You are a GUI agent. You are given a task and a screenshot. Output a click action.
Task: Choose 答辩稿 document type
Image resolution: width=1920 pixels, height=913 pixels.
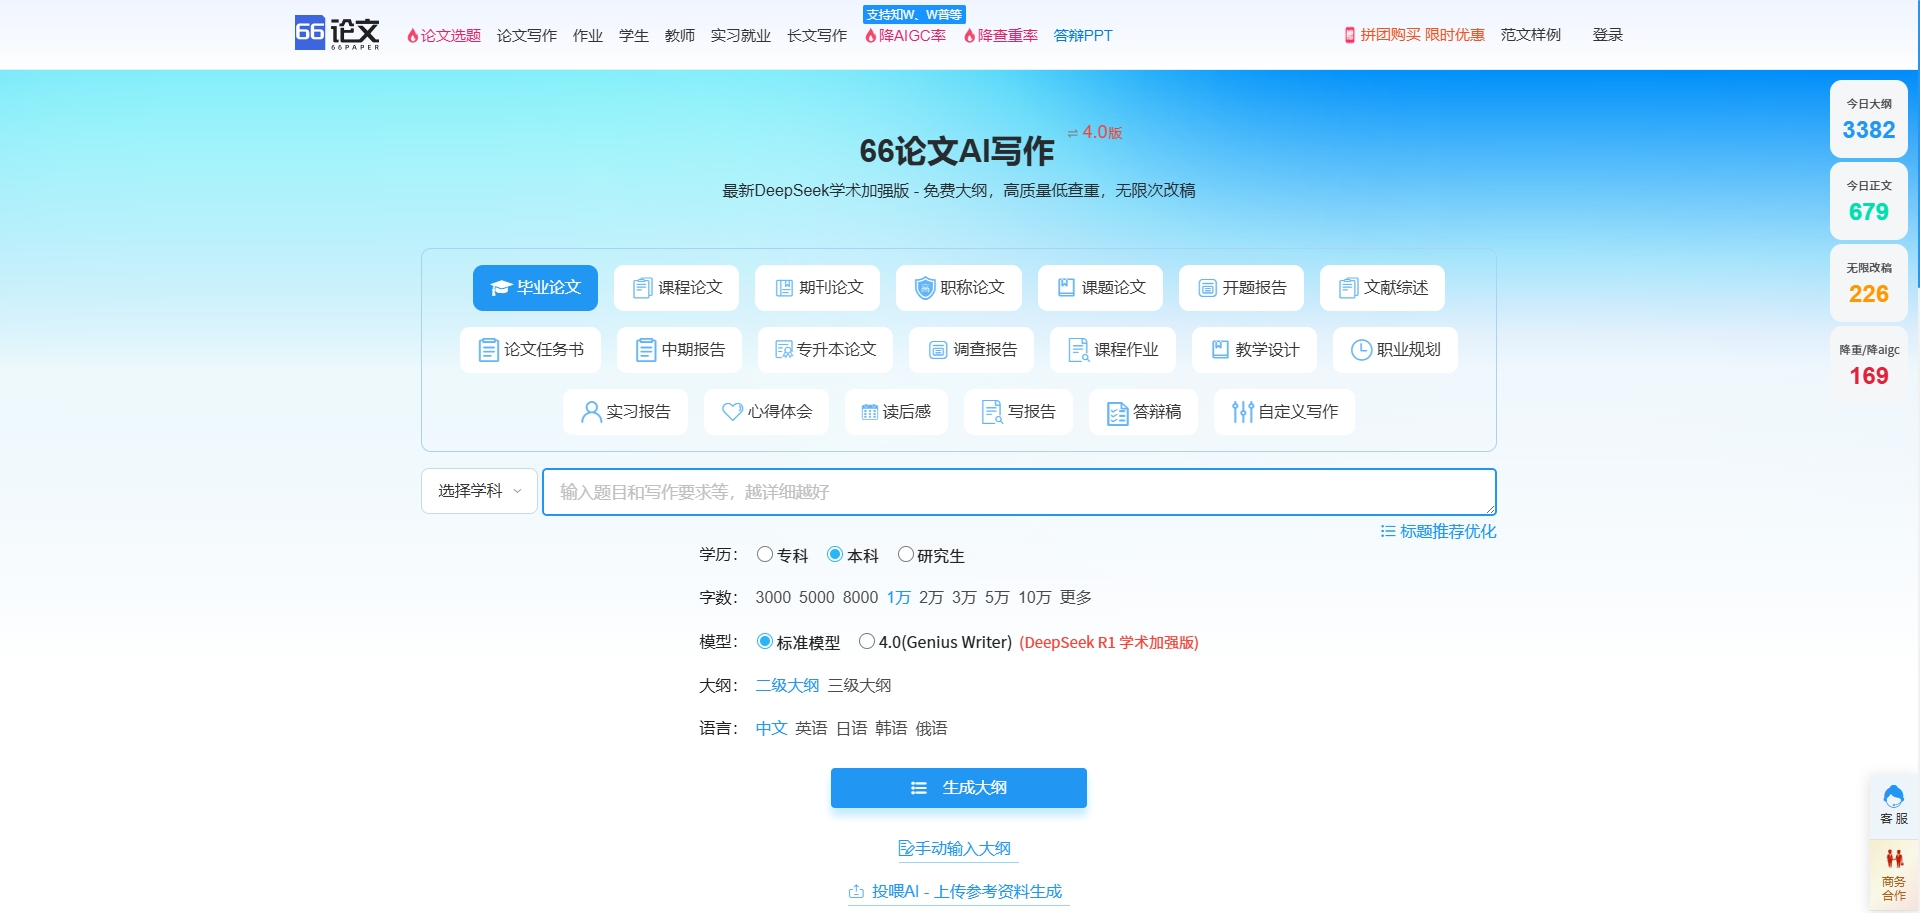[x=1143, y=412]
